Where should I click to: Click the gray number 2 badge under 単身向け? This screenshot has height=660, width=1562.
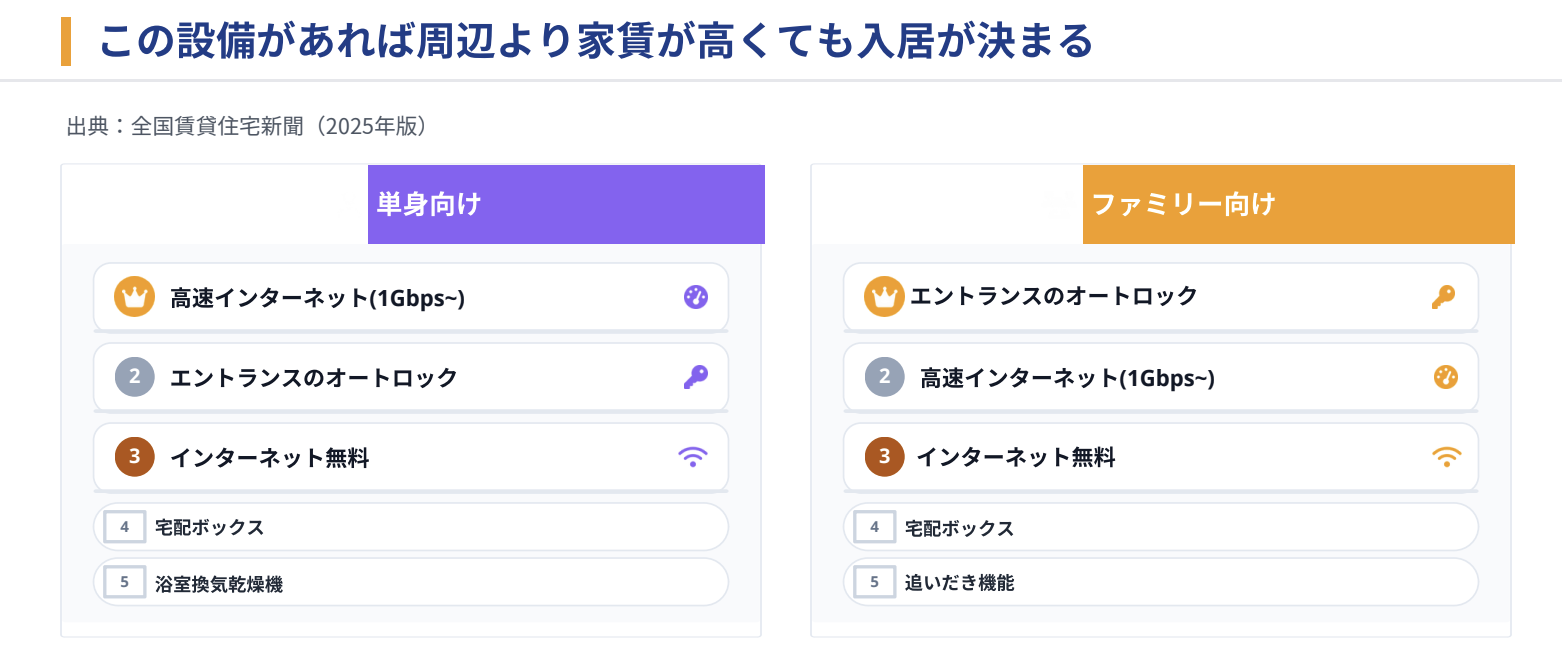tap(134, 377)
